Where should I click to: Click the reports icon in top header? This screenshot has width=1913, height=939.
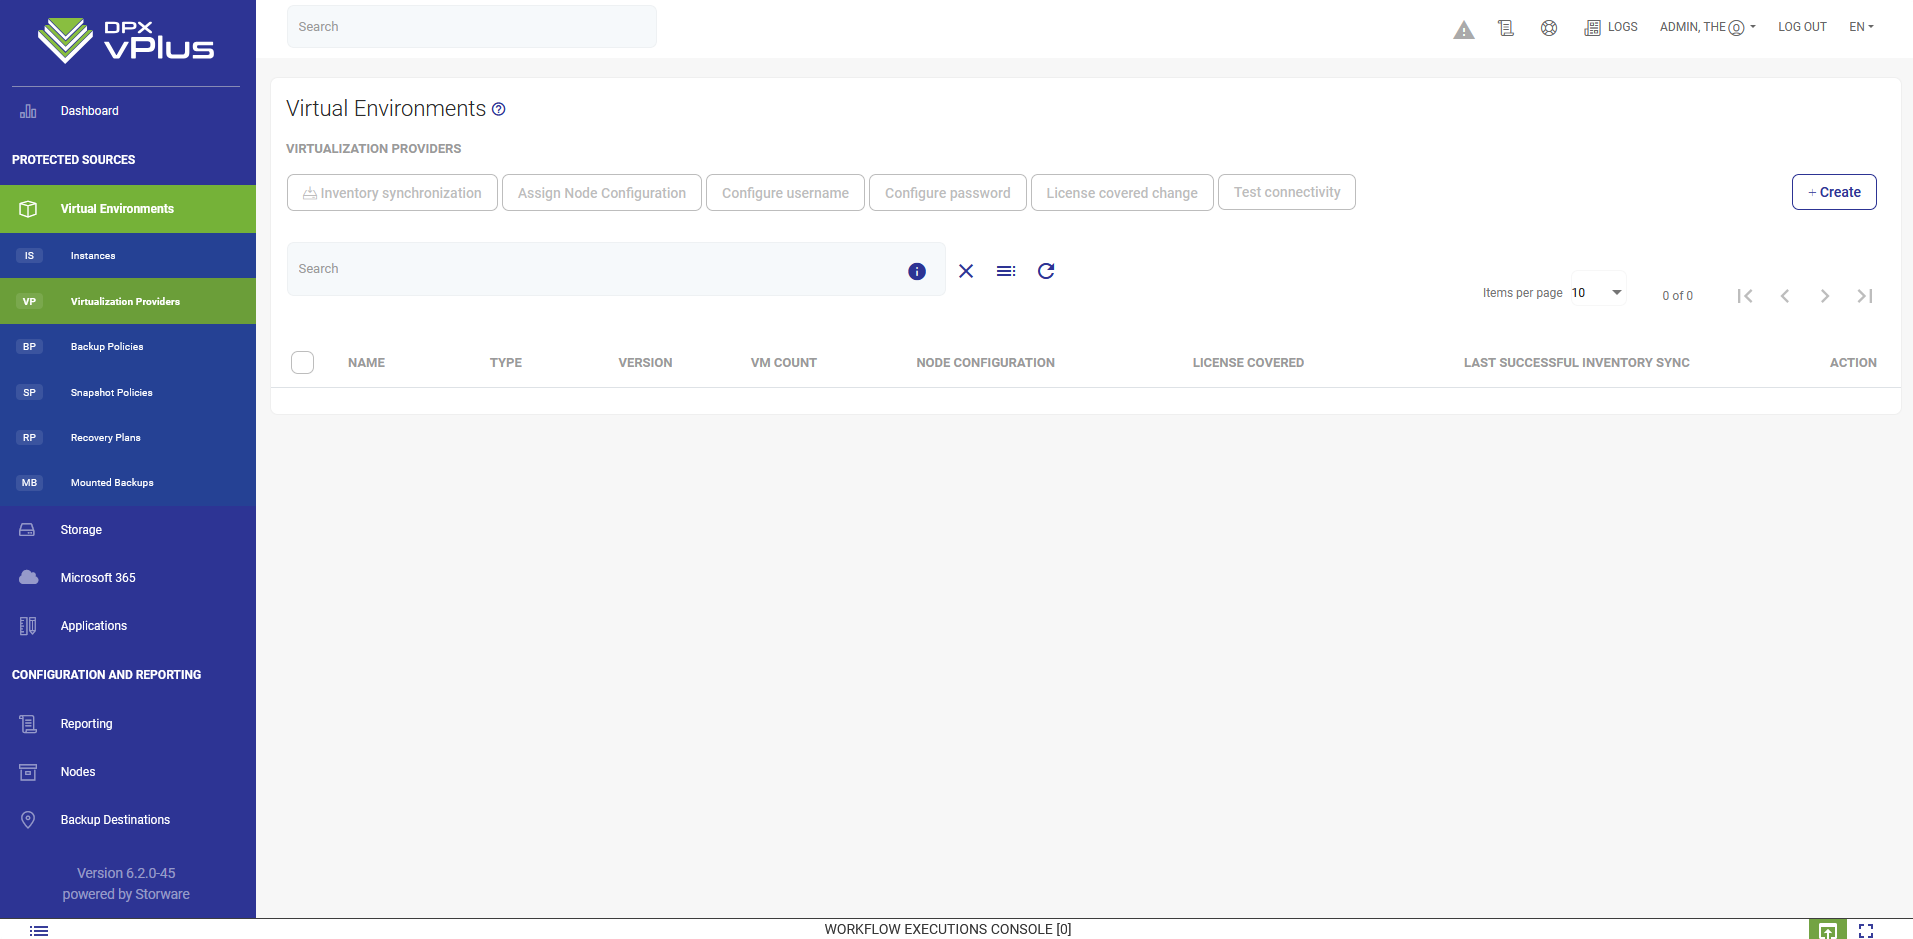(1505, 28)
